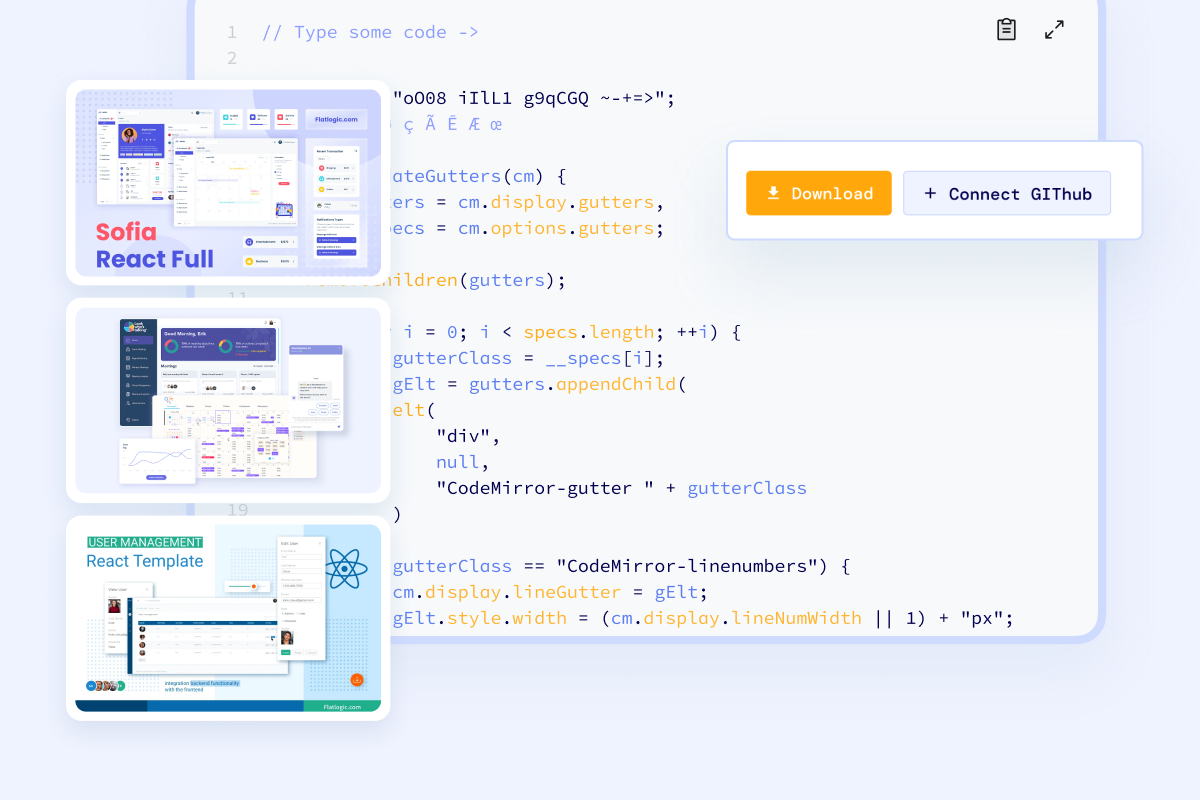Screen dimensions: 1200x800
Task: Click cm.display.lineGutter = gElt line
Action: [550, 592]
